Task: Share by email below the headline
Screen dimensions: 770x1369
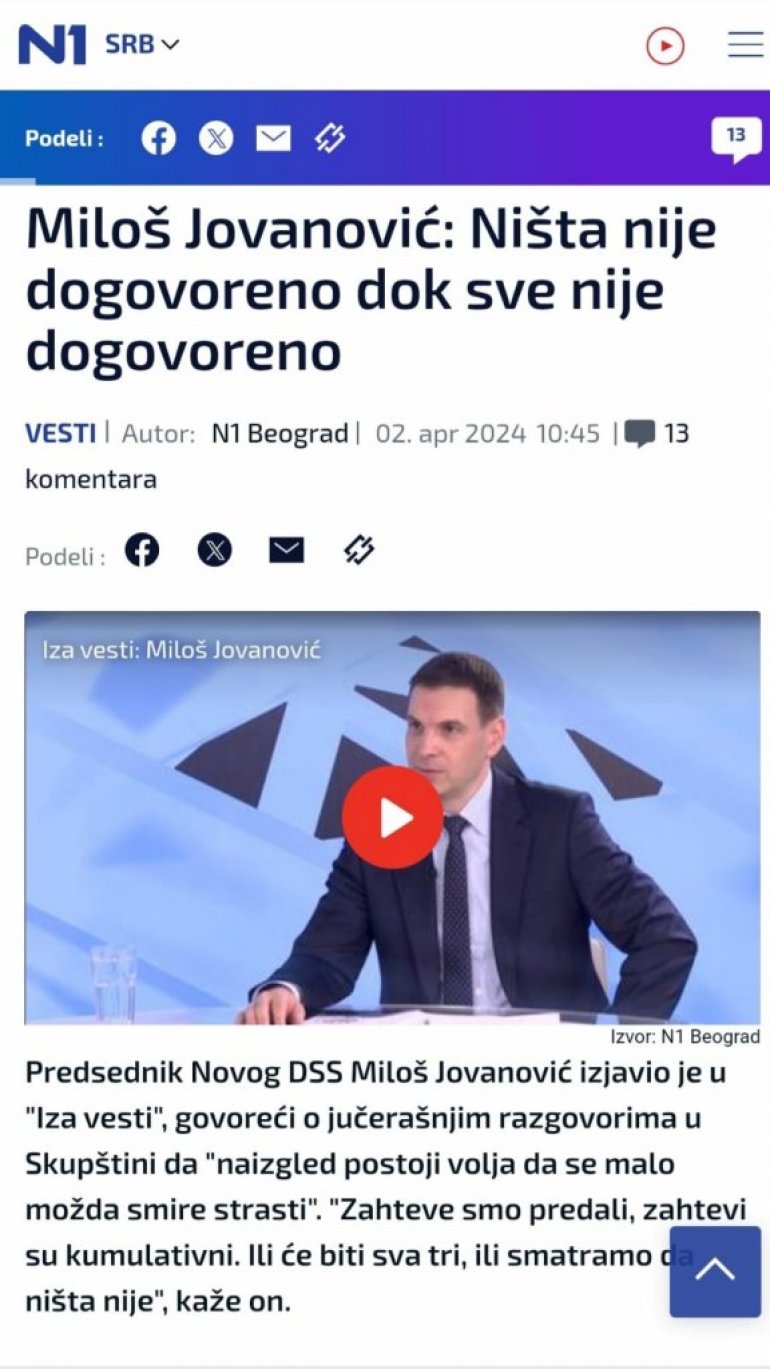Action: 286,550
